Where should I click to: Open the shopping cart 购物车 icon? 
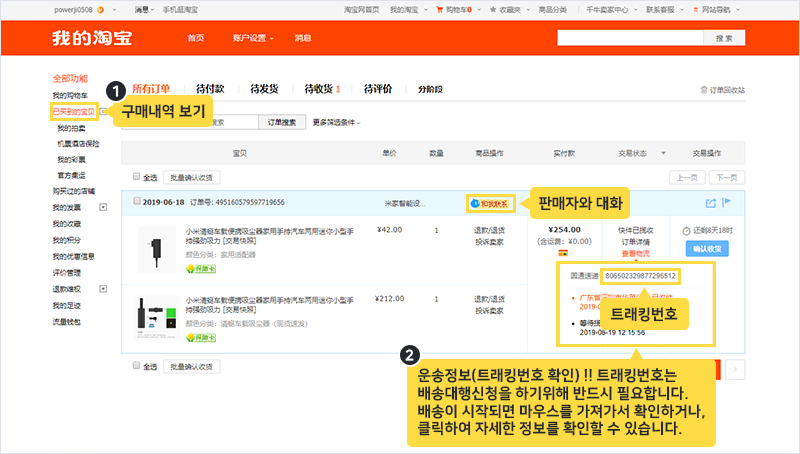pyautogui.click(x=439, y=10)
